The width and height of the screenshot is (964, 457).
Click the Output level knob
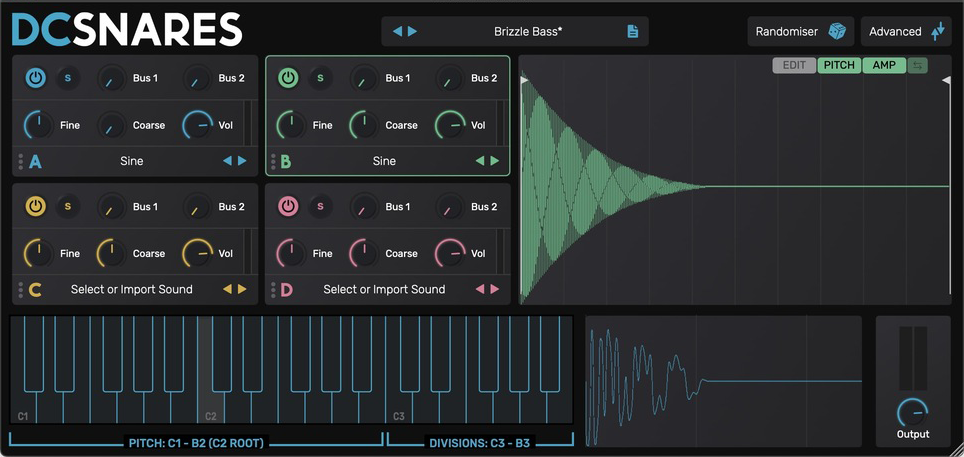[x=912, y=411]
